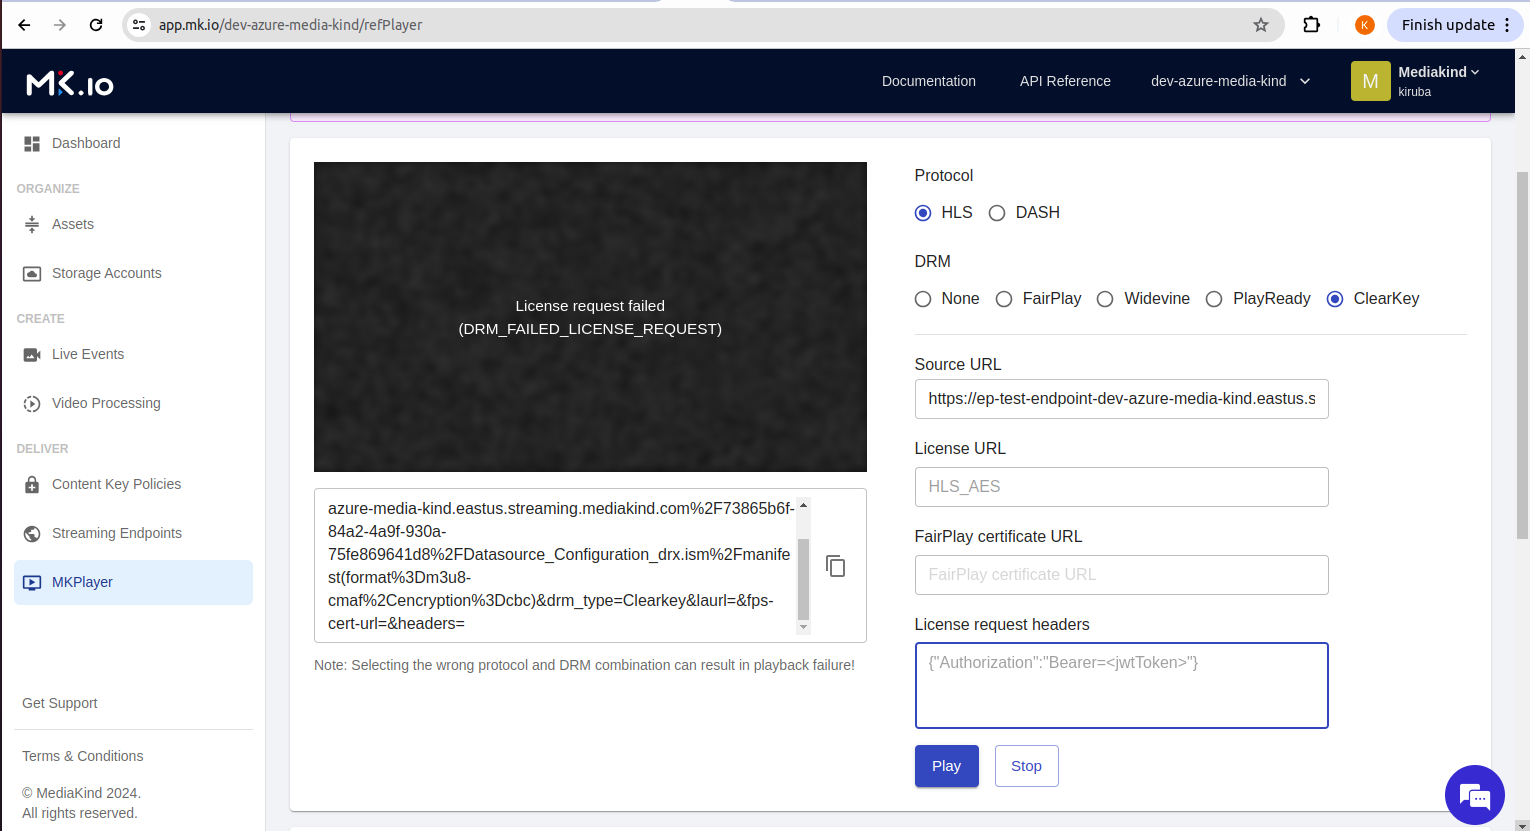This screenshot has height=831, width=1530.
Task: Open the API Reference link
Action: coord(1065,81)
